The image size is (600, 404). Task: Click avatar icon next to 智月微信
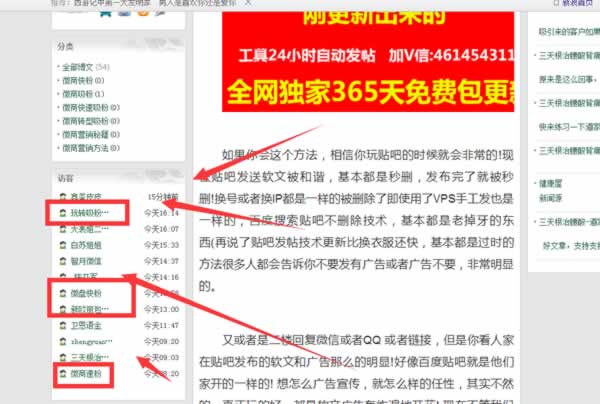(63, 261)
